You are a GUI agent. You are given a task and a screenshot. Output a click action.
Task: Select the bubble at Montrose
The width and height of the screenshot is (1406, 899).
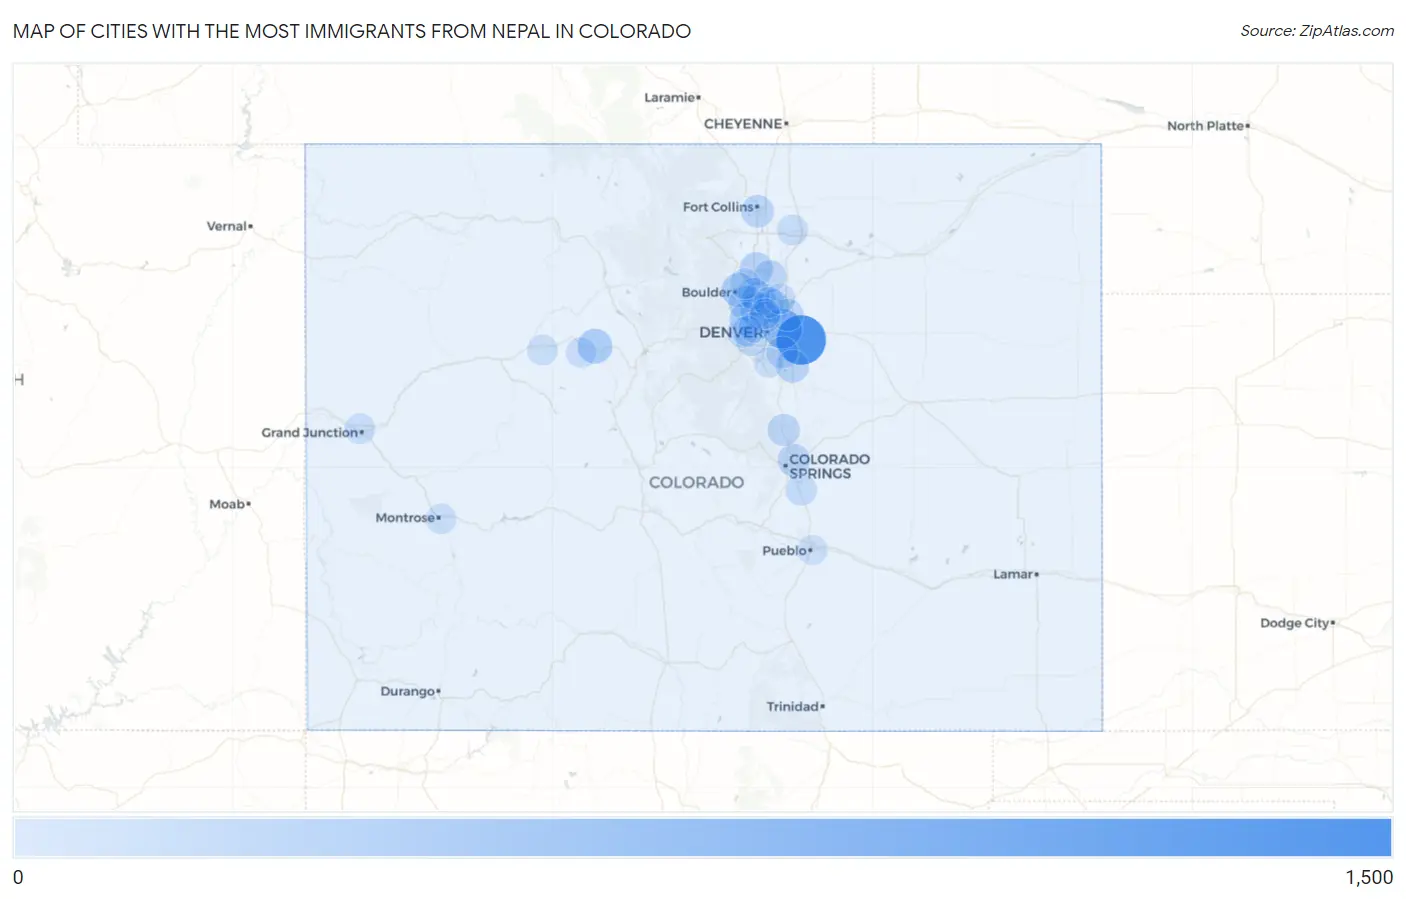click(x=441, y=518)
